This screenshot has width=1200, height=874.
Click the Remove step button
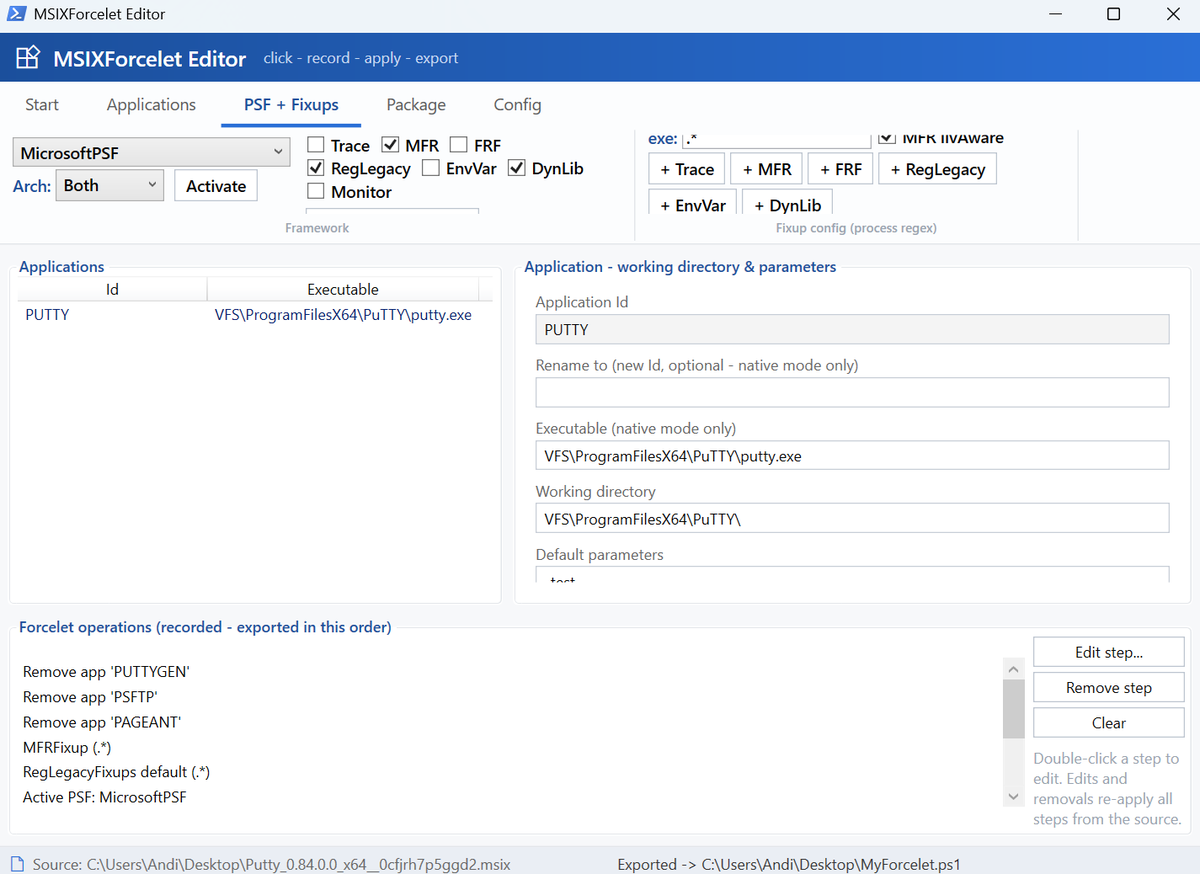click(x=1109, y=688)
